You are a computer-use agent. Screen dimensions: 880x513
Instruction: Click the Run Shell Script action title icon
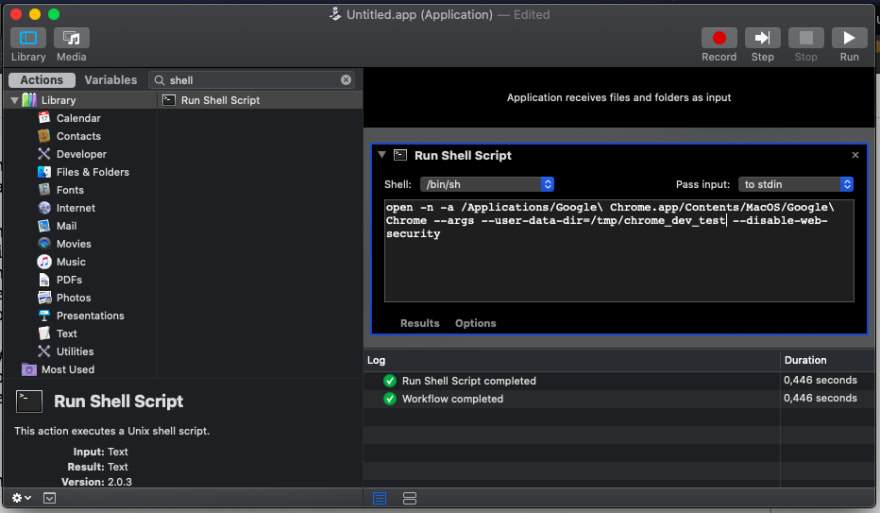coord(400,155)
